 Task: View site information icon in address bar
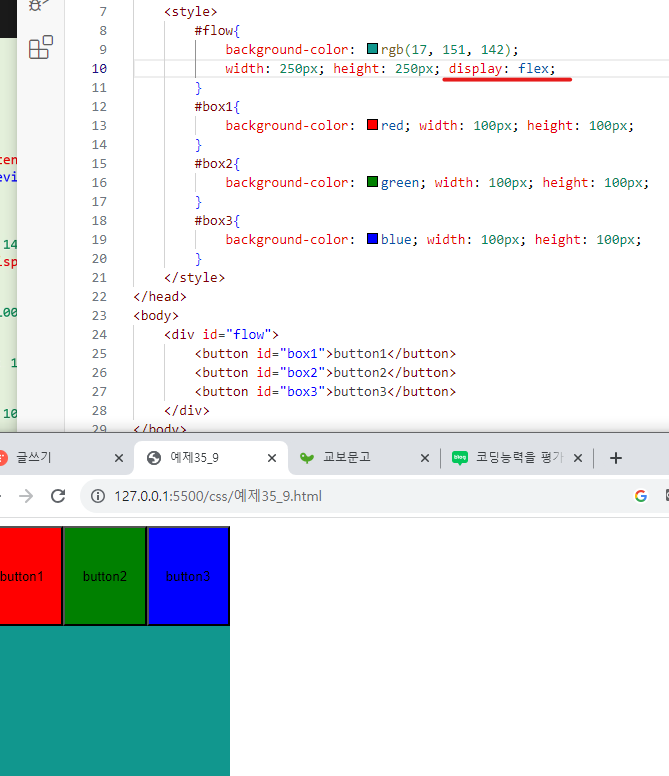(x=98, y=496)
